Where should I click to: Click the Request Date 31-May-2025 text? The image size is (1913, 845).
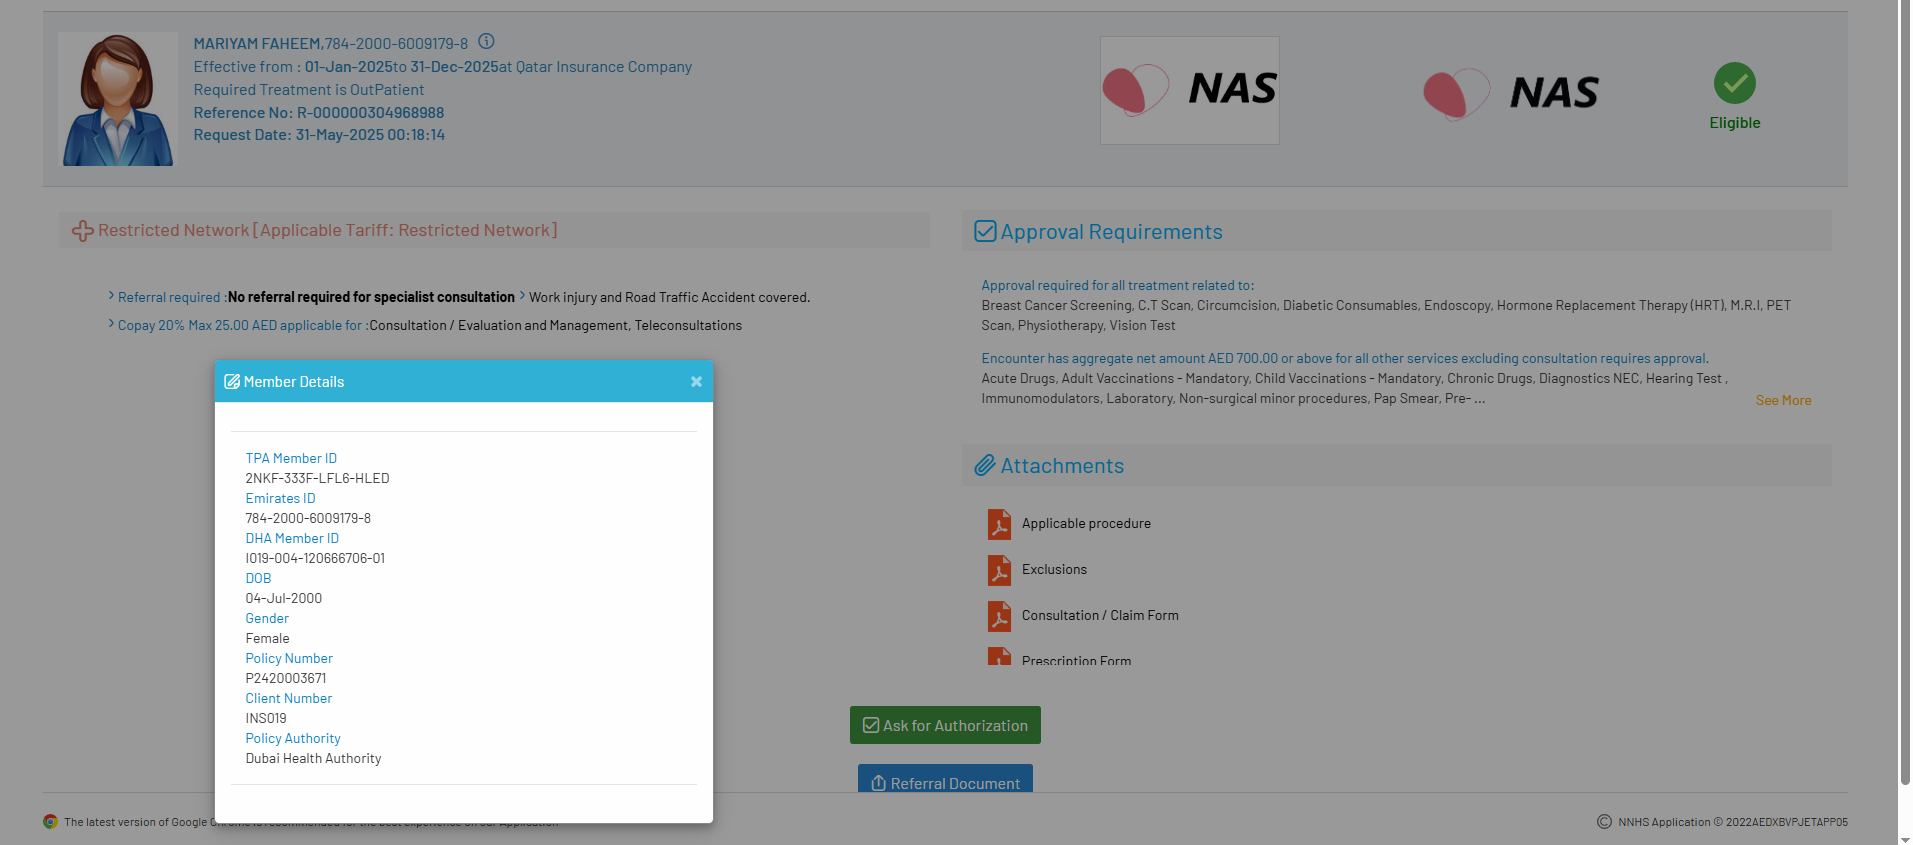click(319, 135)
